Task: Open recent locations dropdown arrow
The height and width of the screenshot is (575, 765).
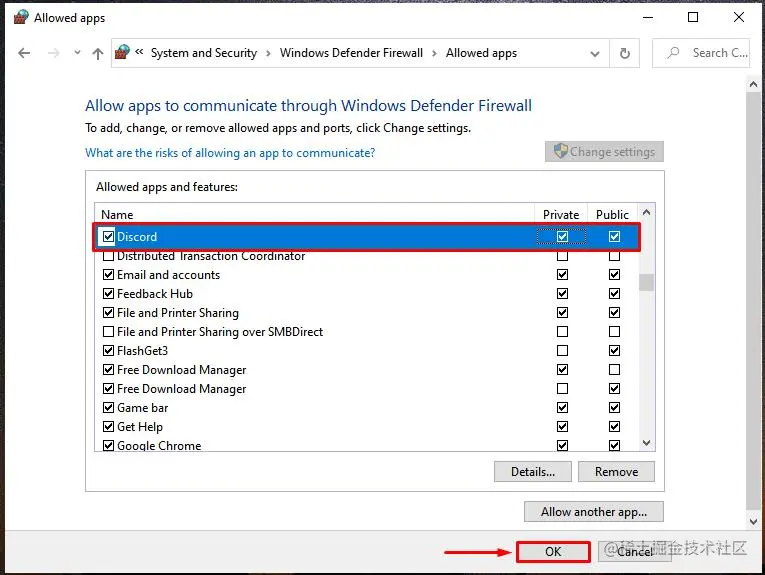Action: pos(77,53)
